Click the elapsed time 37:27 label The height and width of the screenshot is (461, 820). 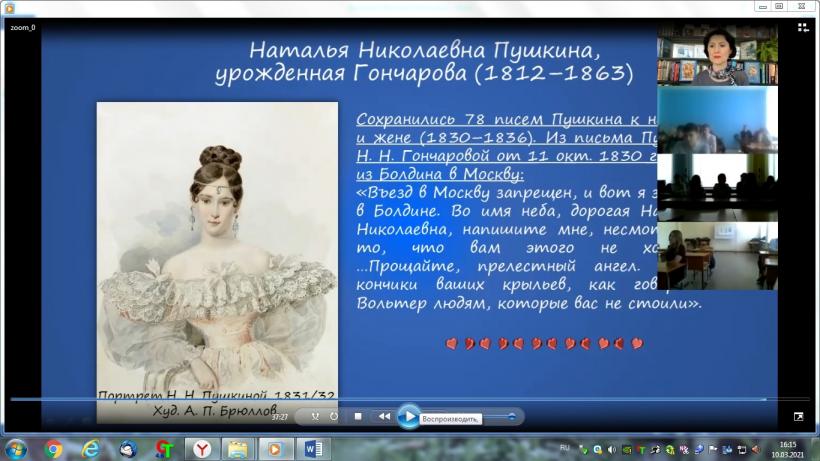[280, 417]
